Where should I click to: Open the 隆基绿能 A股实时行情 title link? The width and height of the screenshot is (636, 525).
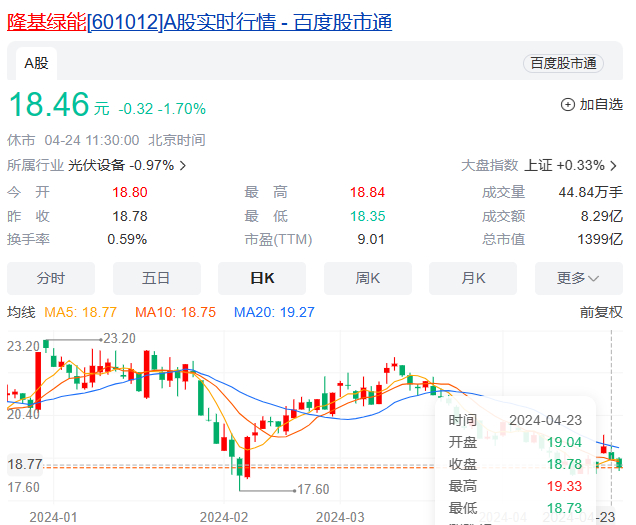click(x=200, y=22)
